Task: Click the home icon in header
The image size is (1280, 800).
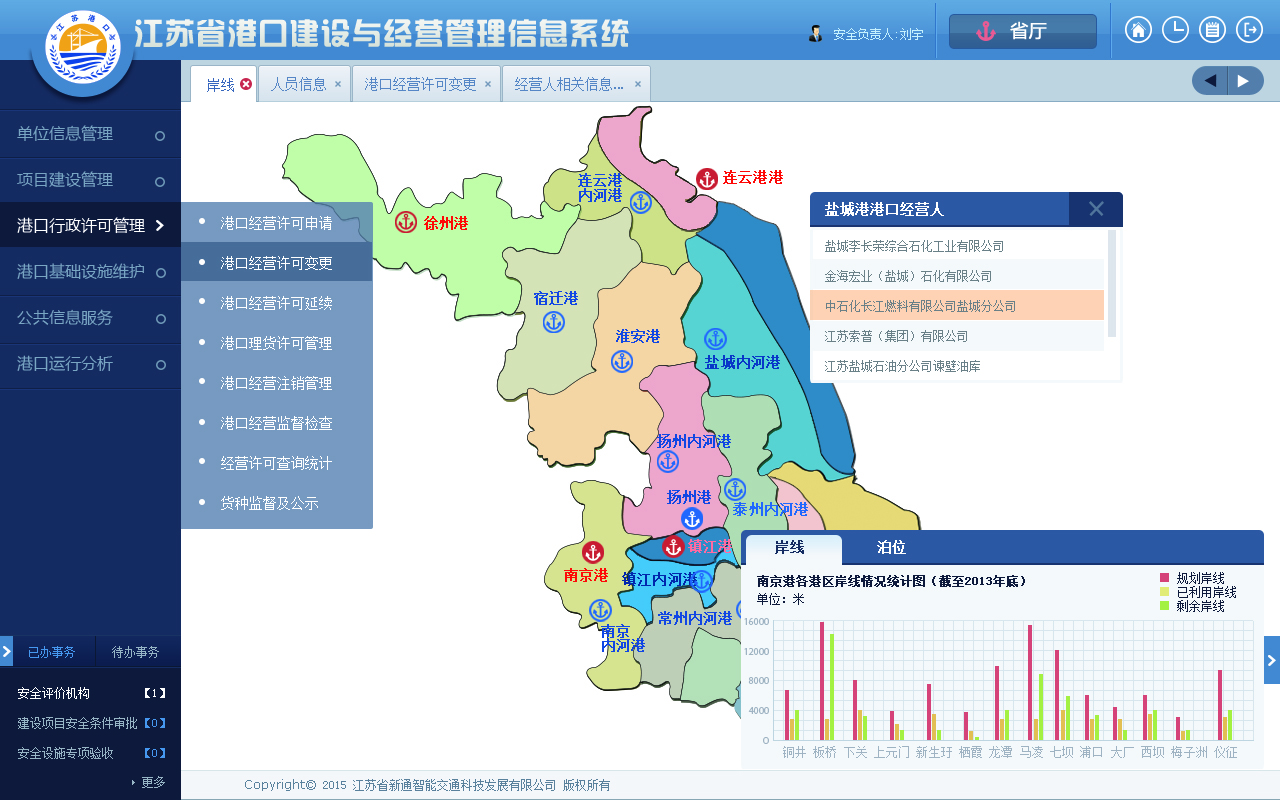Action: click(x=1138, y=30)
